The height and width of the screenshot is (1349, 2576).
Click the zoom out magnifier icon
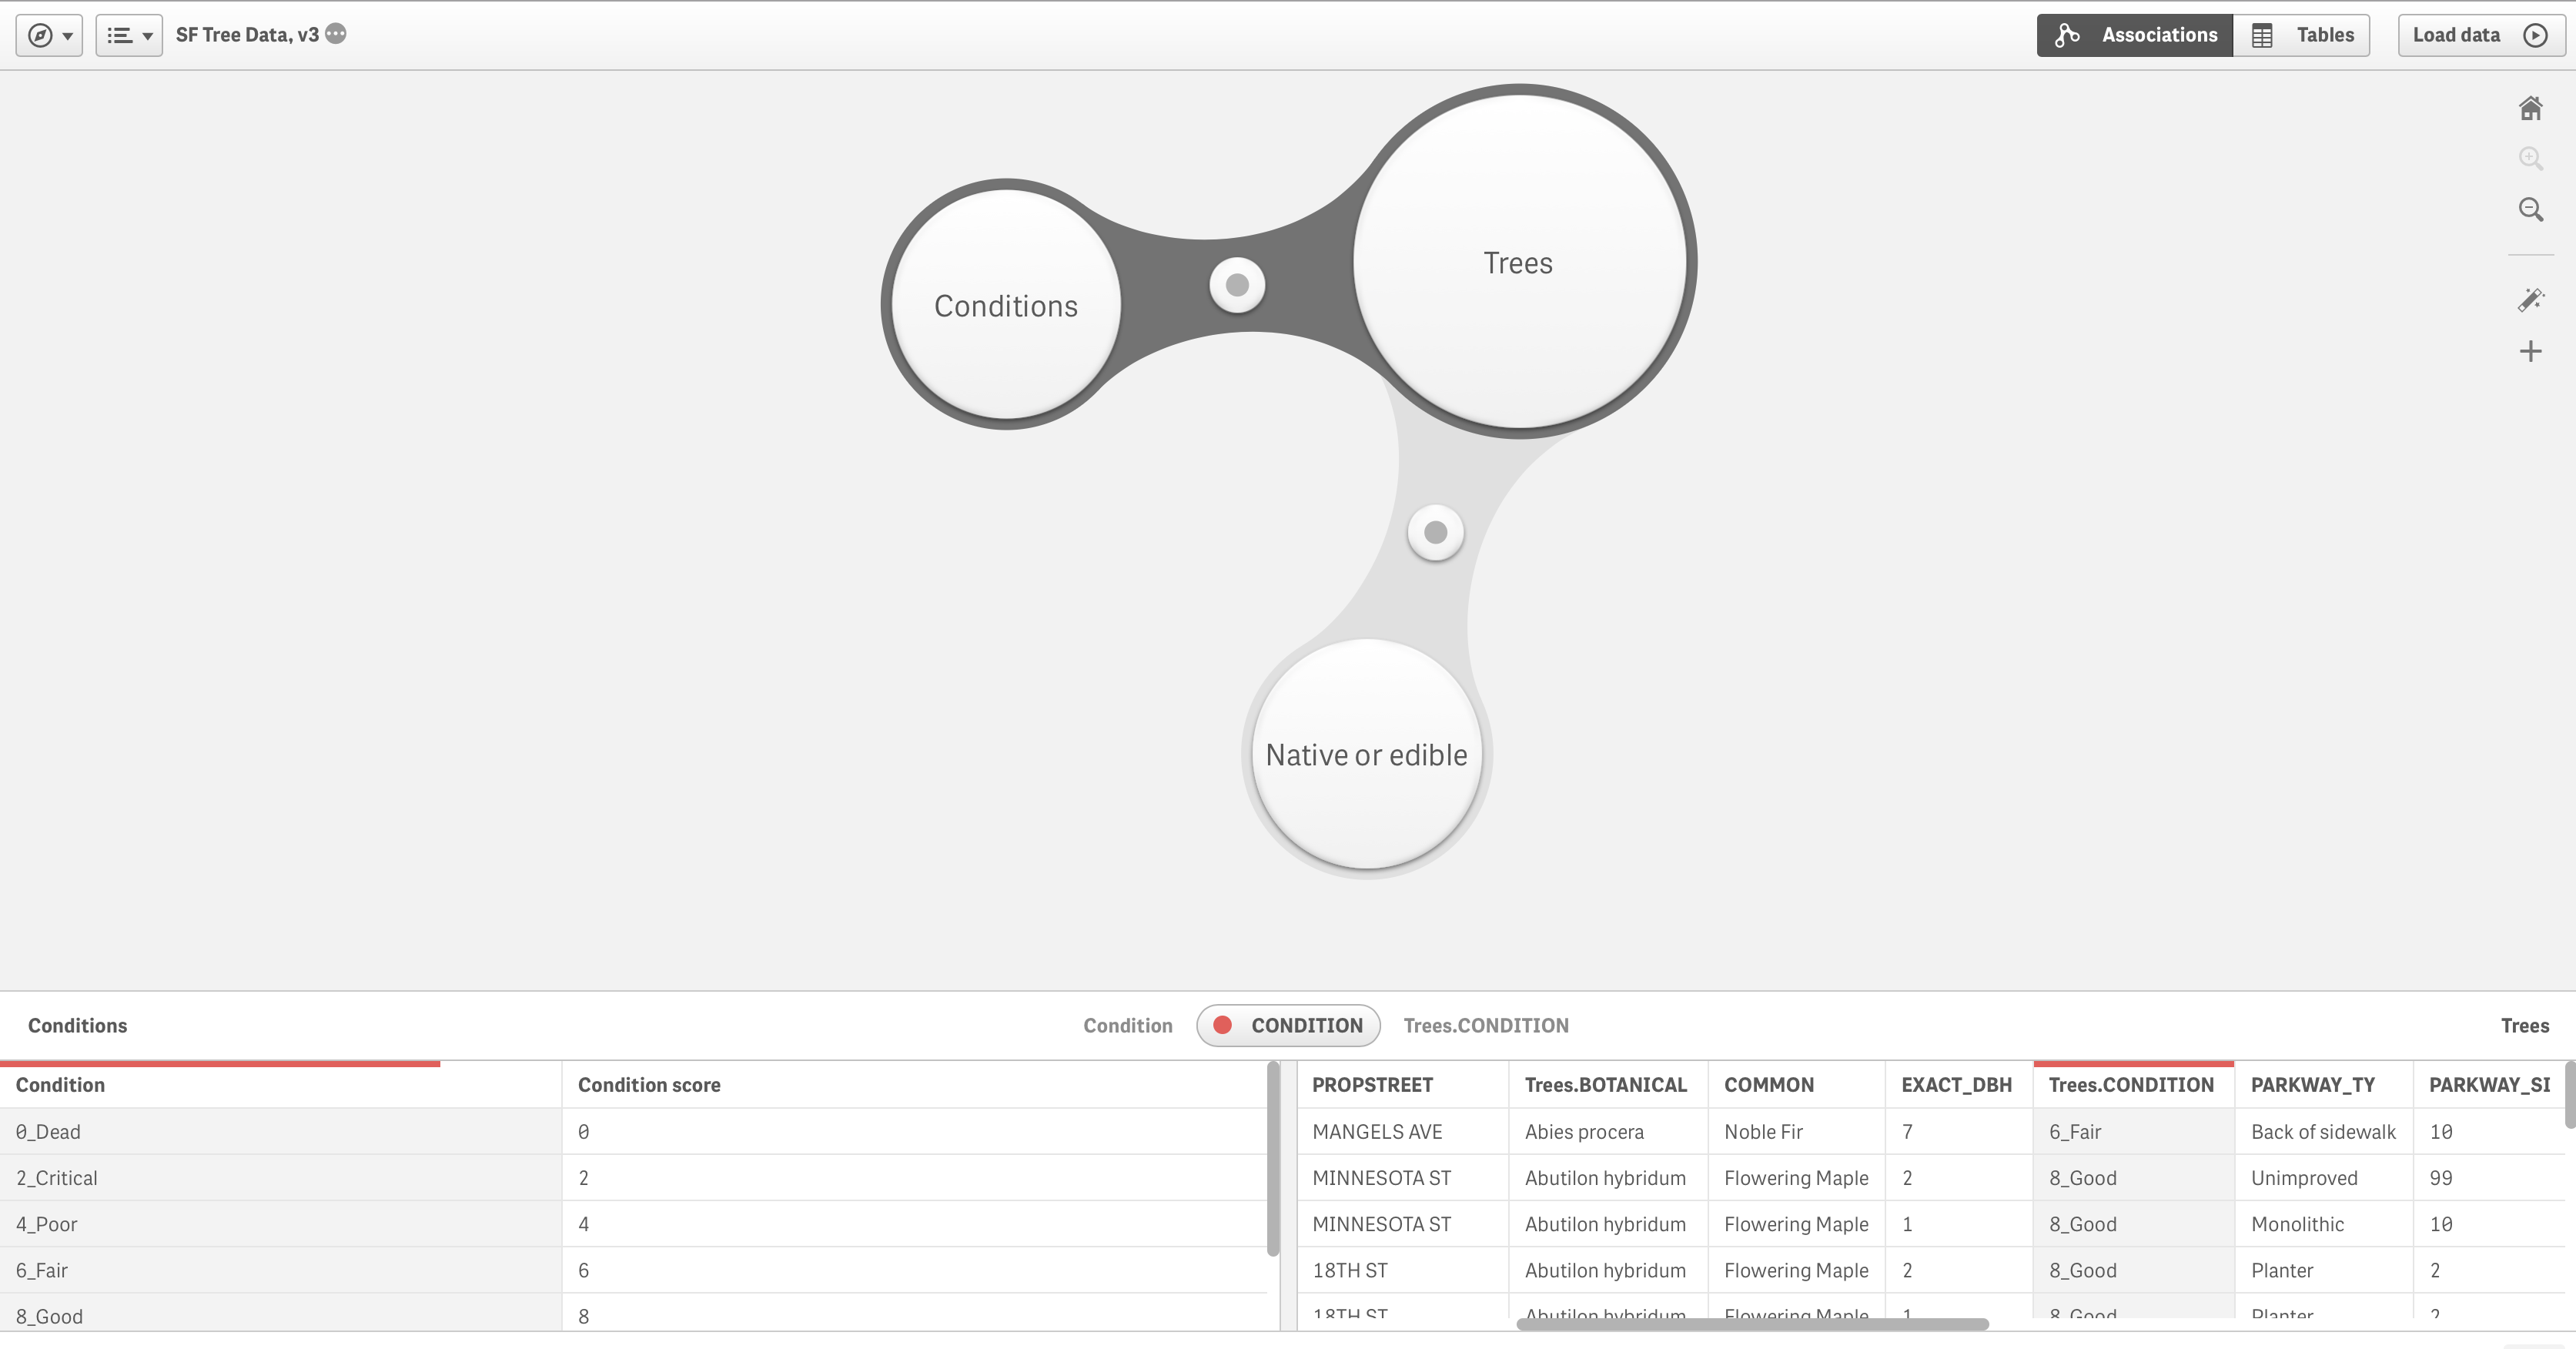tap(2530, 209)
